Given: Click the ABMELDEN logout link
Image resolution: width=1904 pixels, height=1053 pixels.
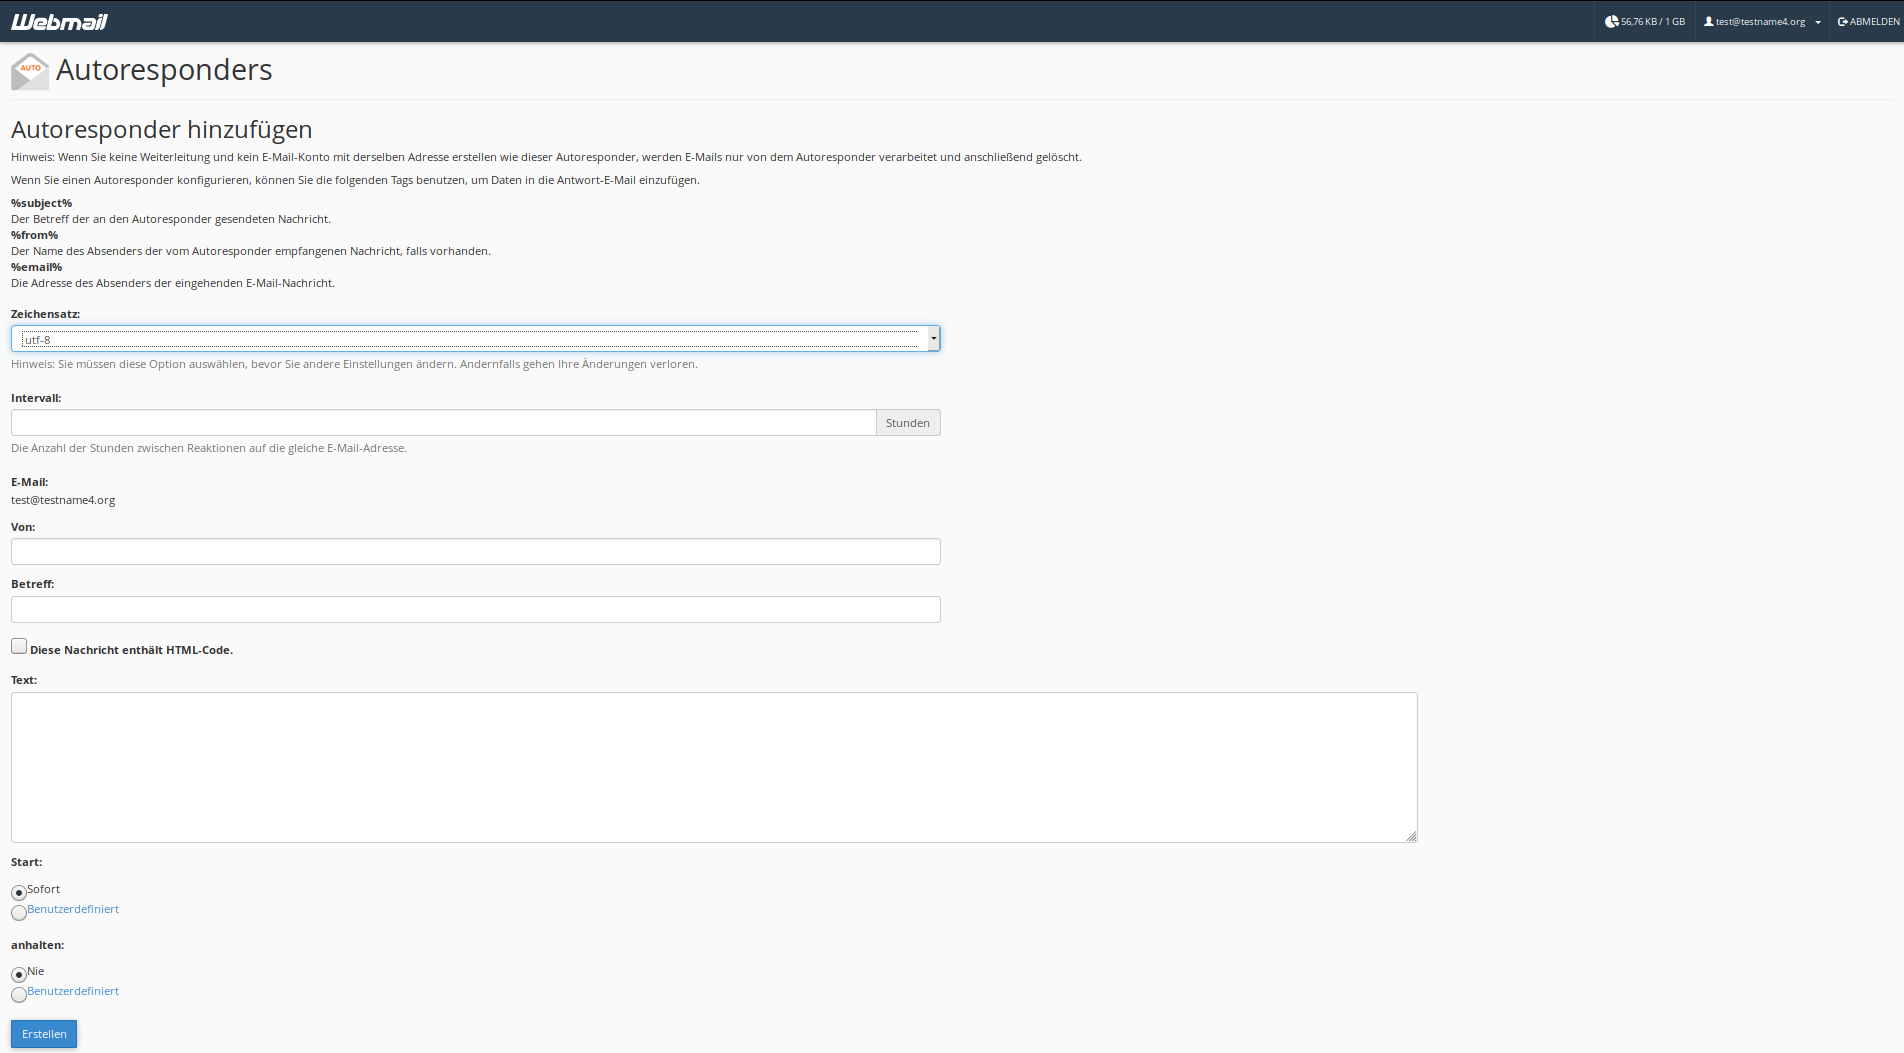Looking at the screenshot, I should pos(1869,21).
